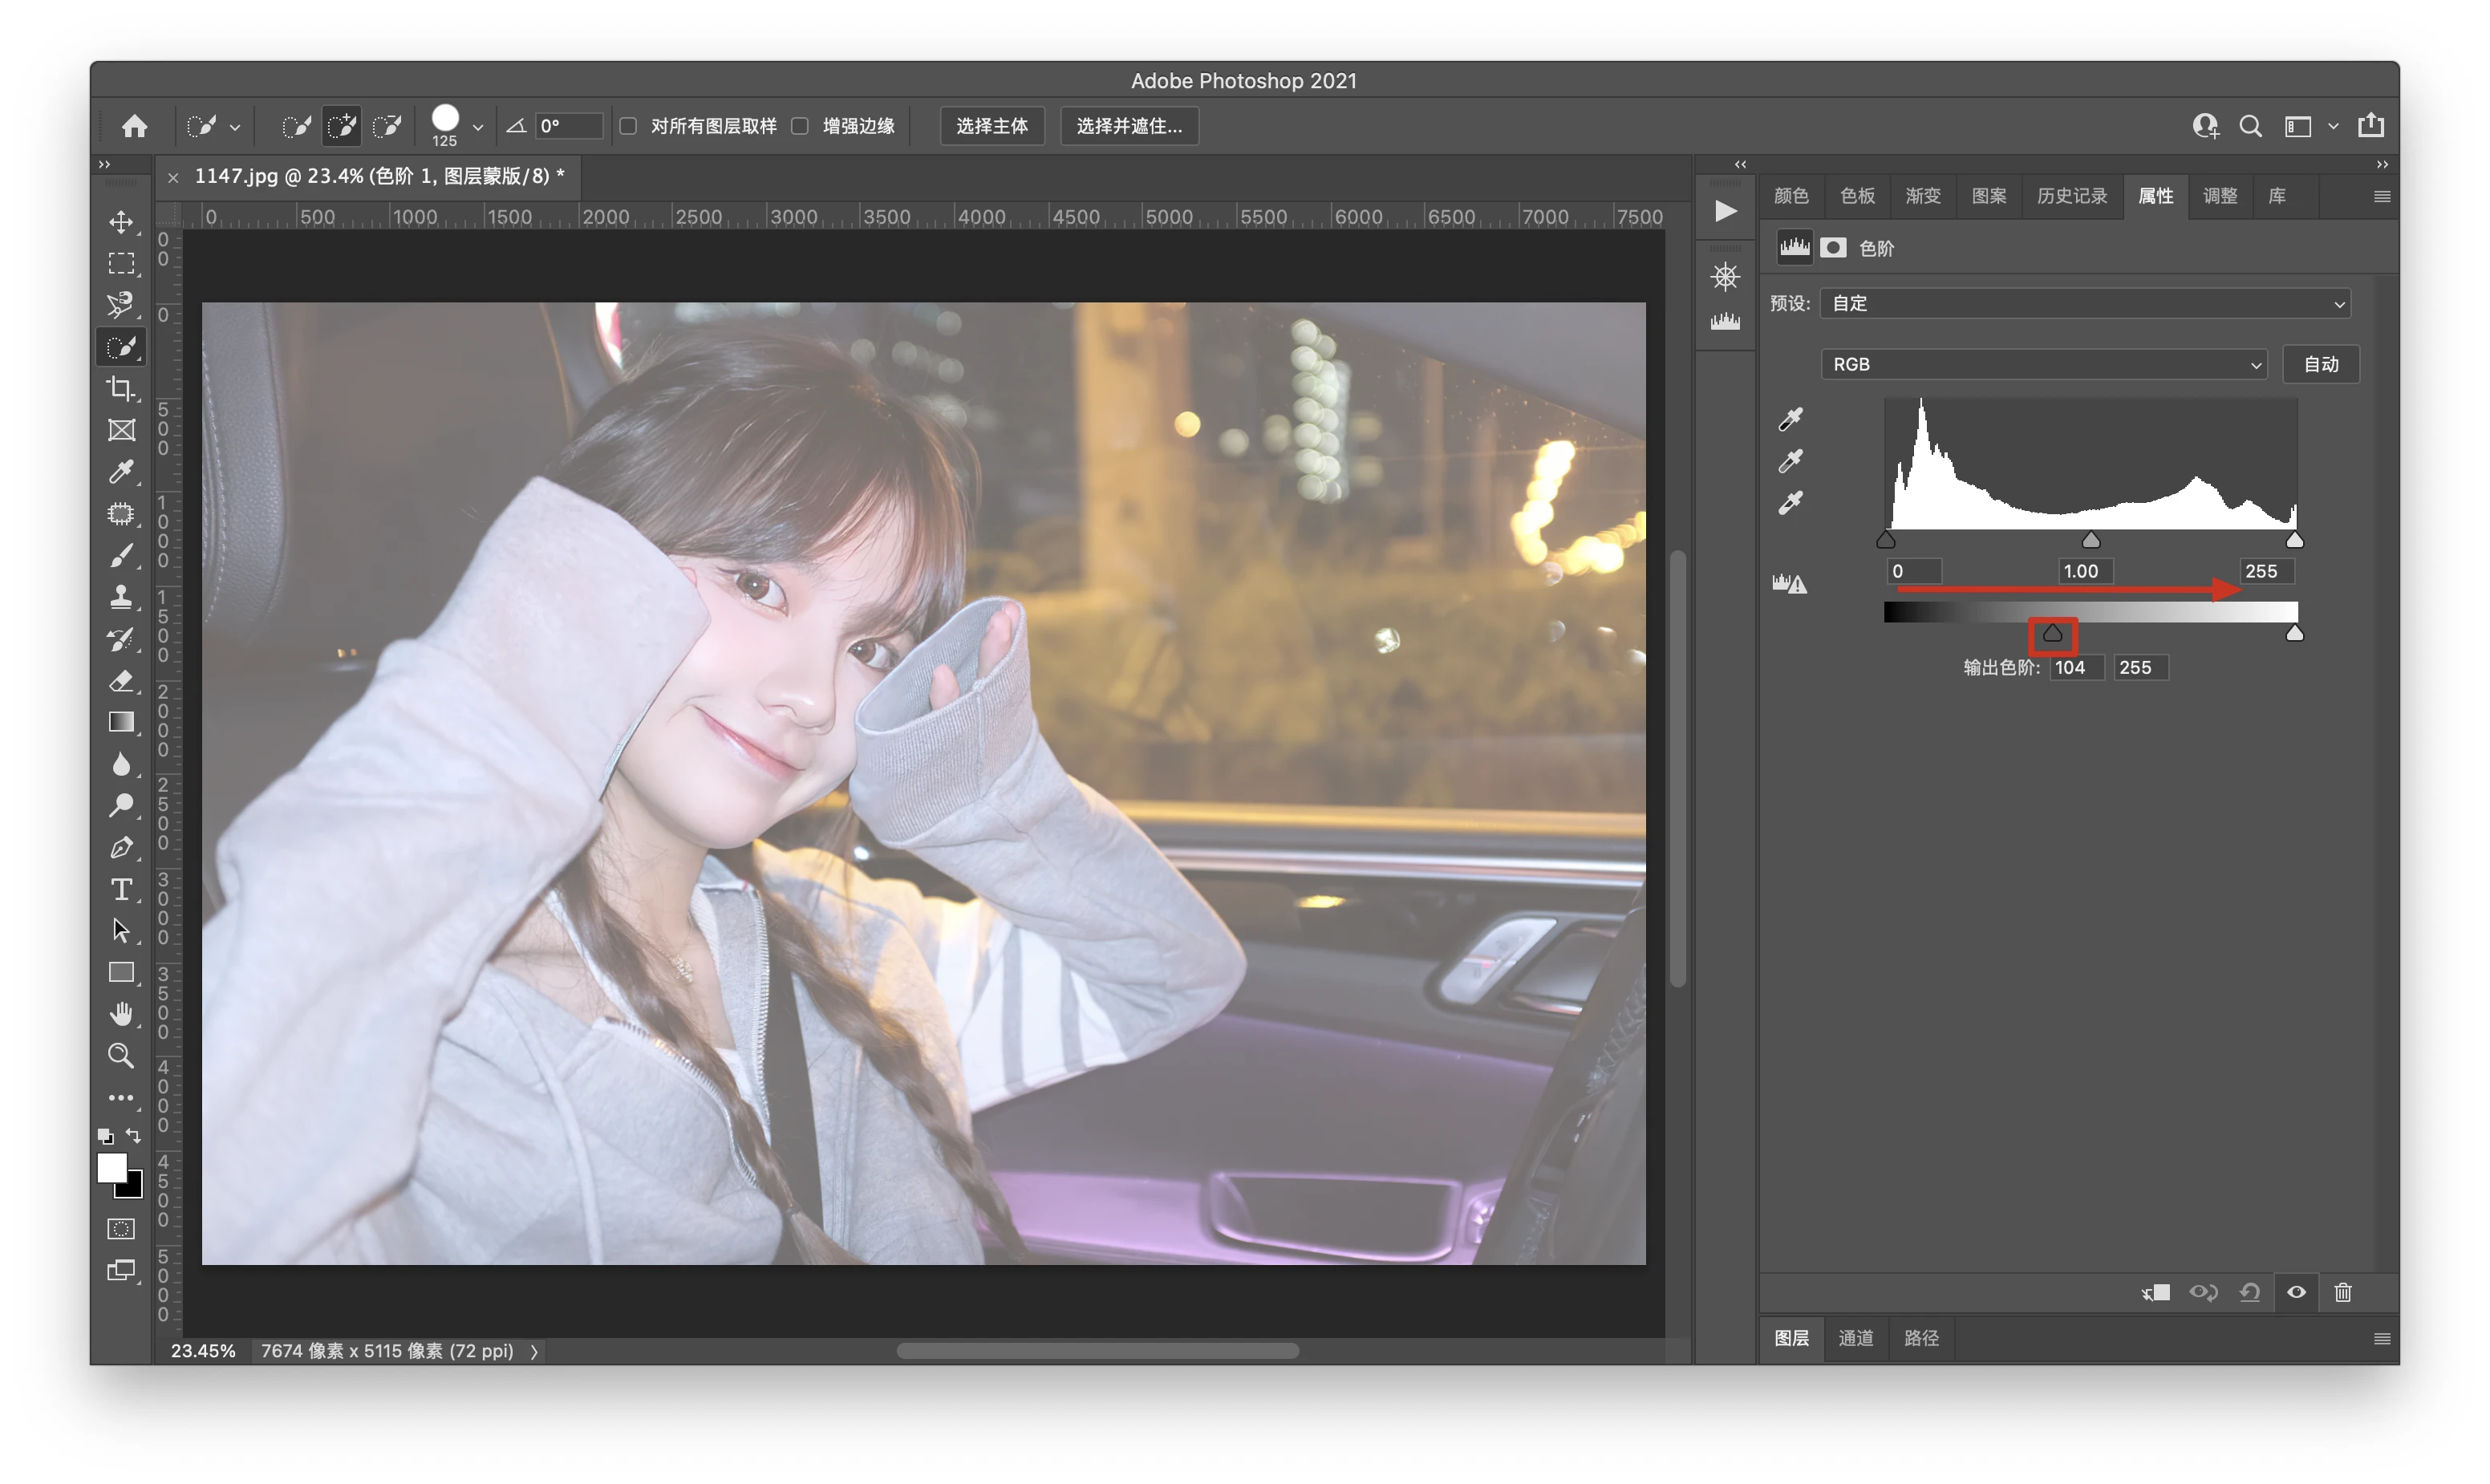Enable sample all layers checkbox
The height and width of the screenshot is (1484, 2490).
point(628,126)
